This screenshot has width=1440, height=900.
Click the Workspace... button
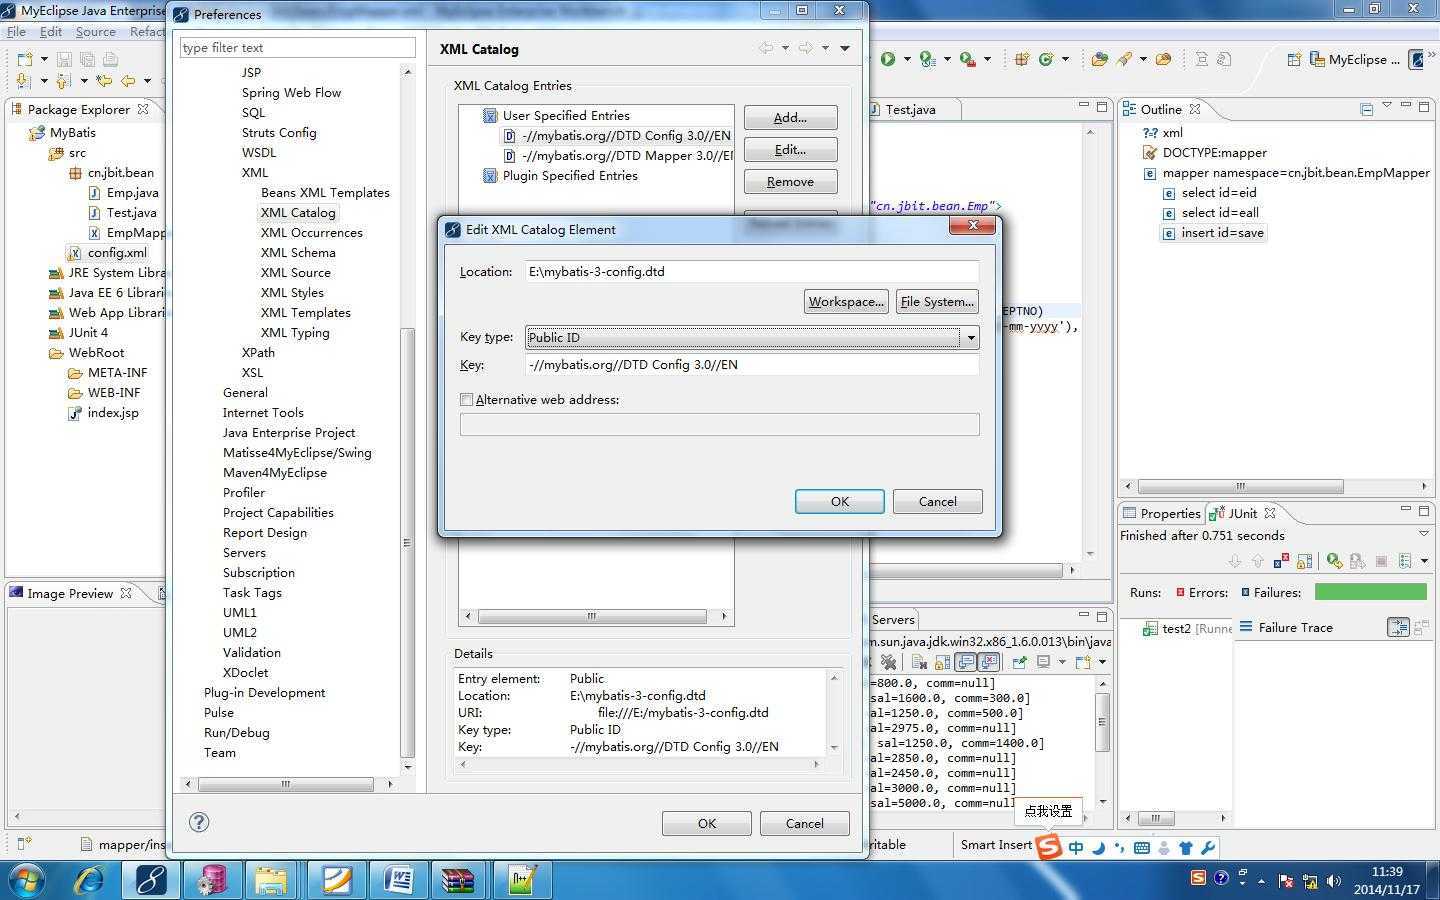846,301
